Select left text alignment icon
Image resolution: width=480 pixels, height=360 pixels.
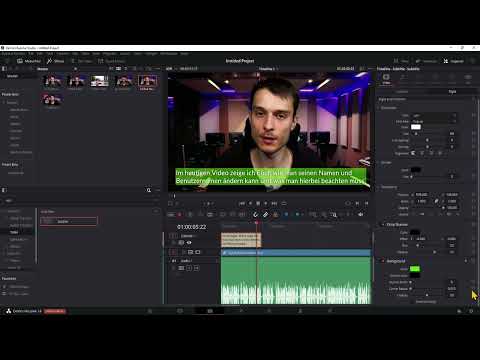coord(413,153)
